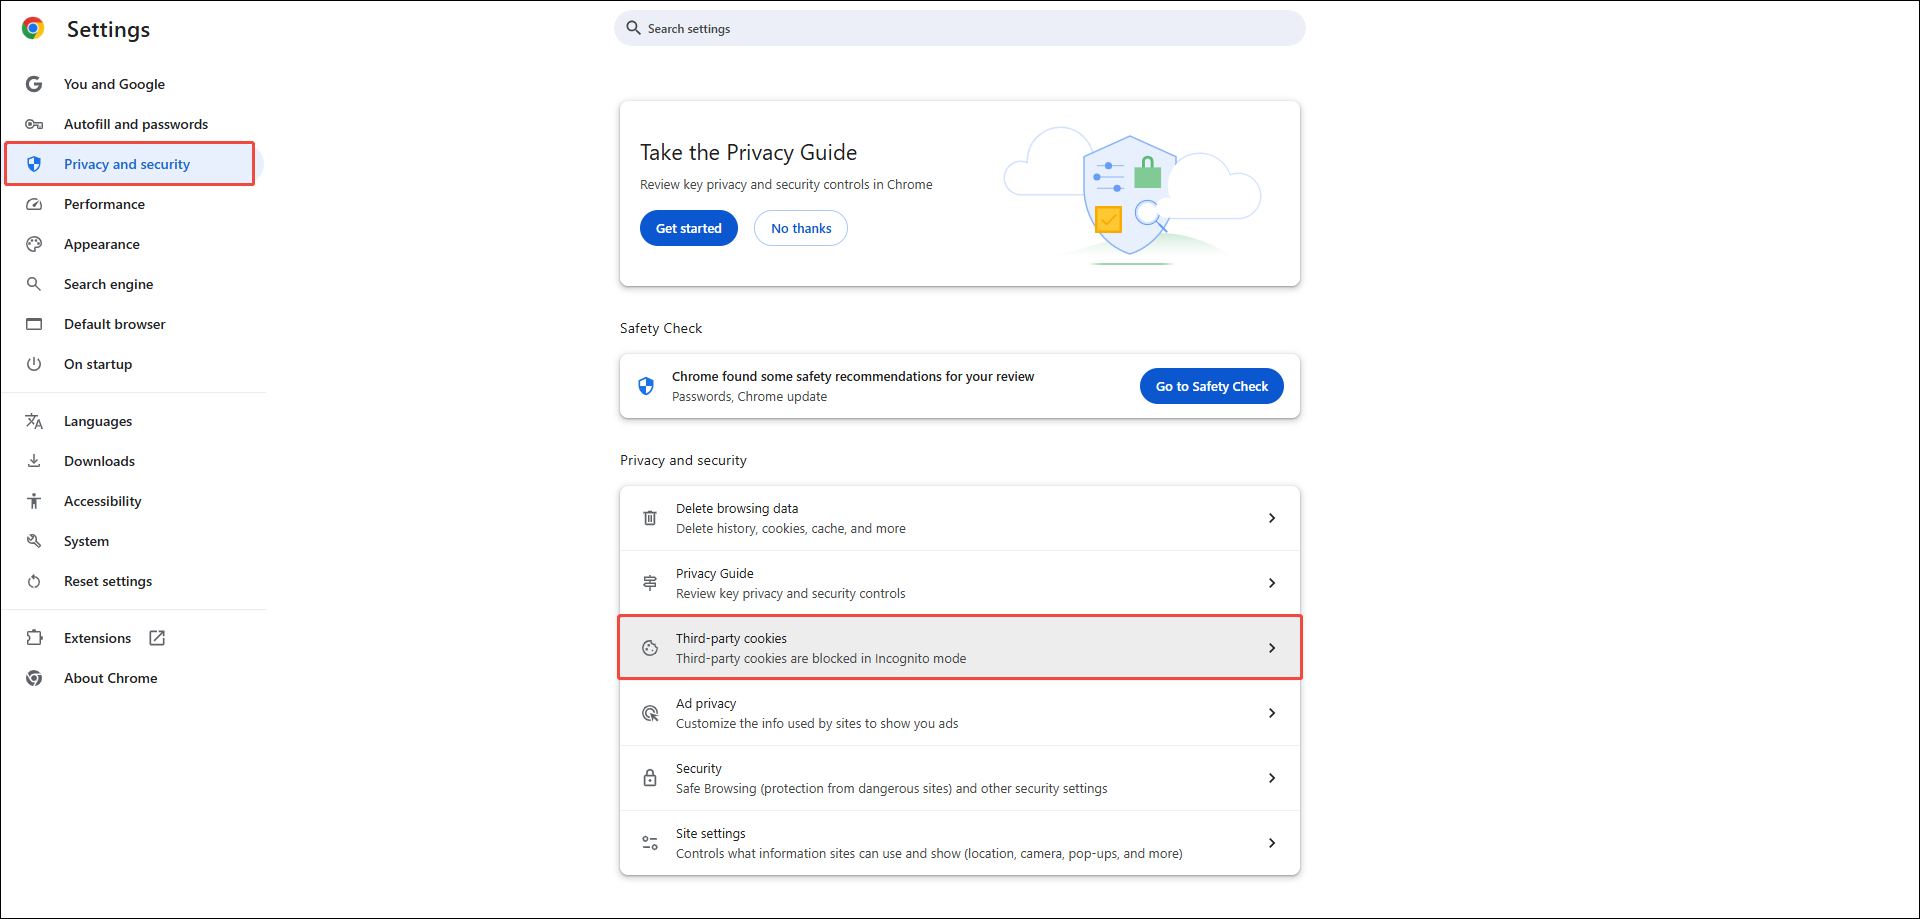Expand Delete browsing data with its chevron

(1271, 518)
